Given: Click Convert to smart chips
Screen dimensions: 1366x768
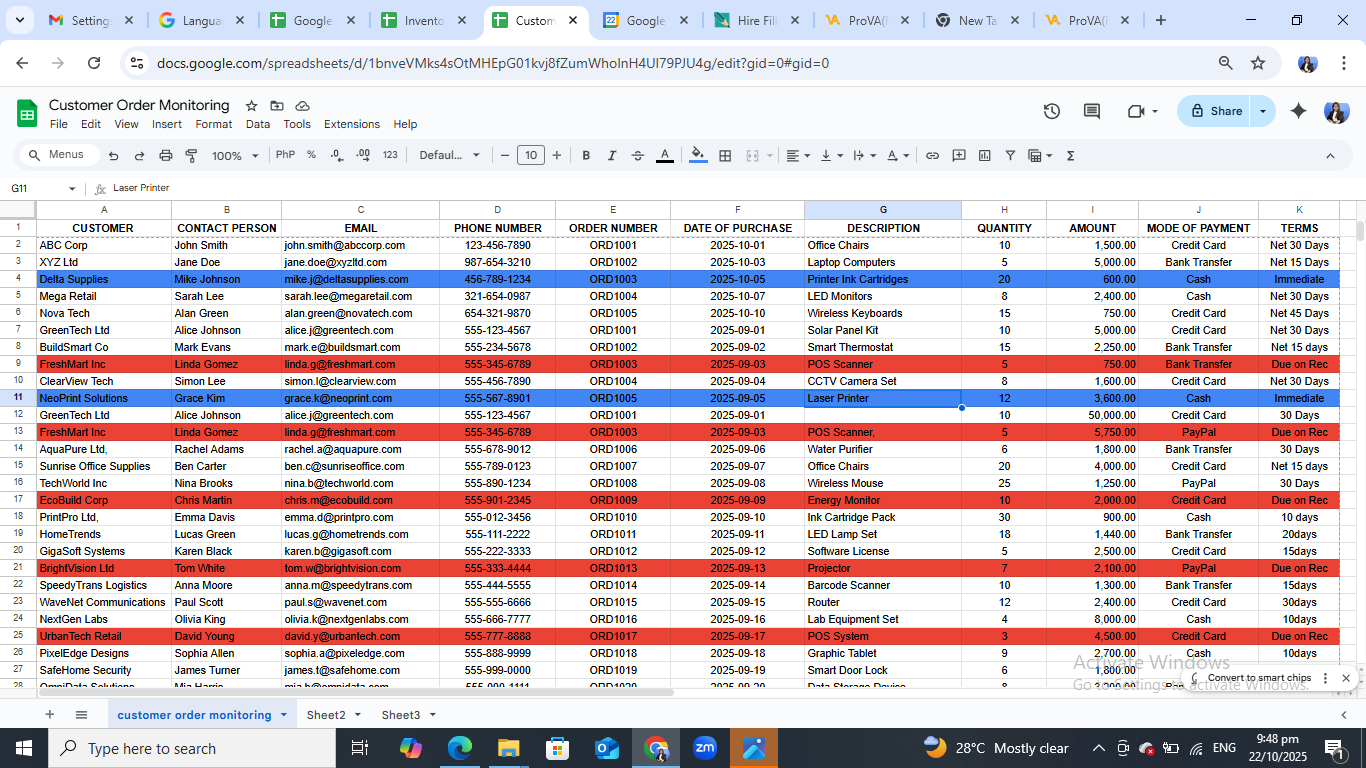Looking at the screenshot, I should click(1258, 678).
